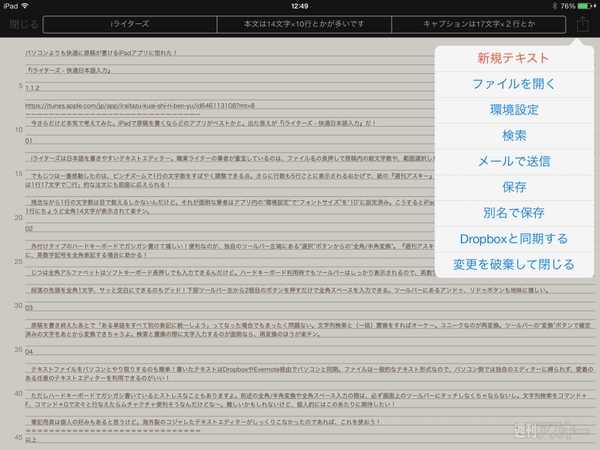This screenshot has height=450, width=600.
Task: Tap line number 25 in the gutter
Action: (18, 262)
